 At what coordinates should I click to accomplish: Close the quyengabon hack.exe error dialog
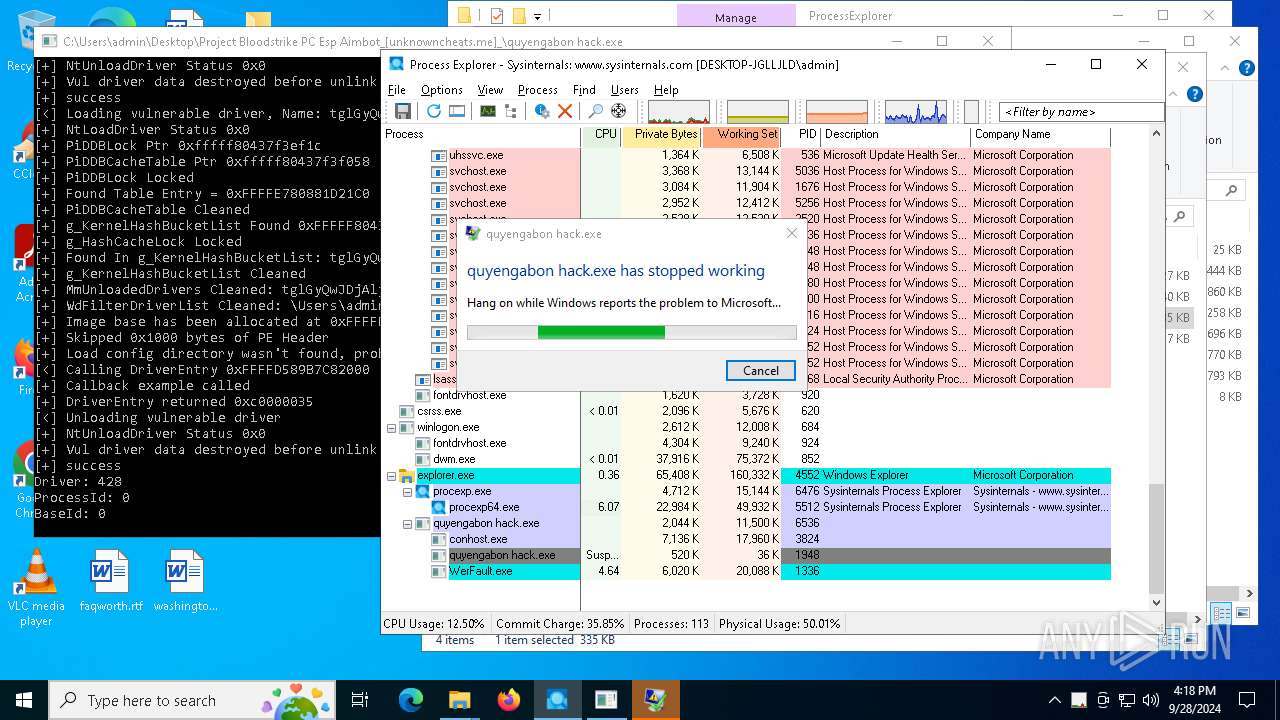pos(792,233)
